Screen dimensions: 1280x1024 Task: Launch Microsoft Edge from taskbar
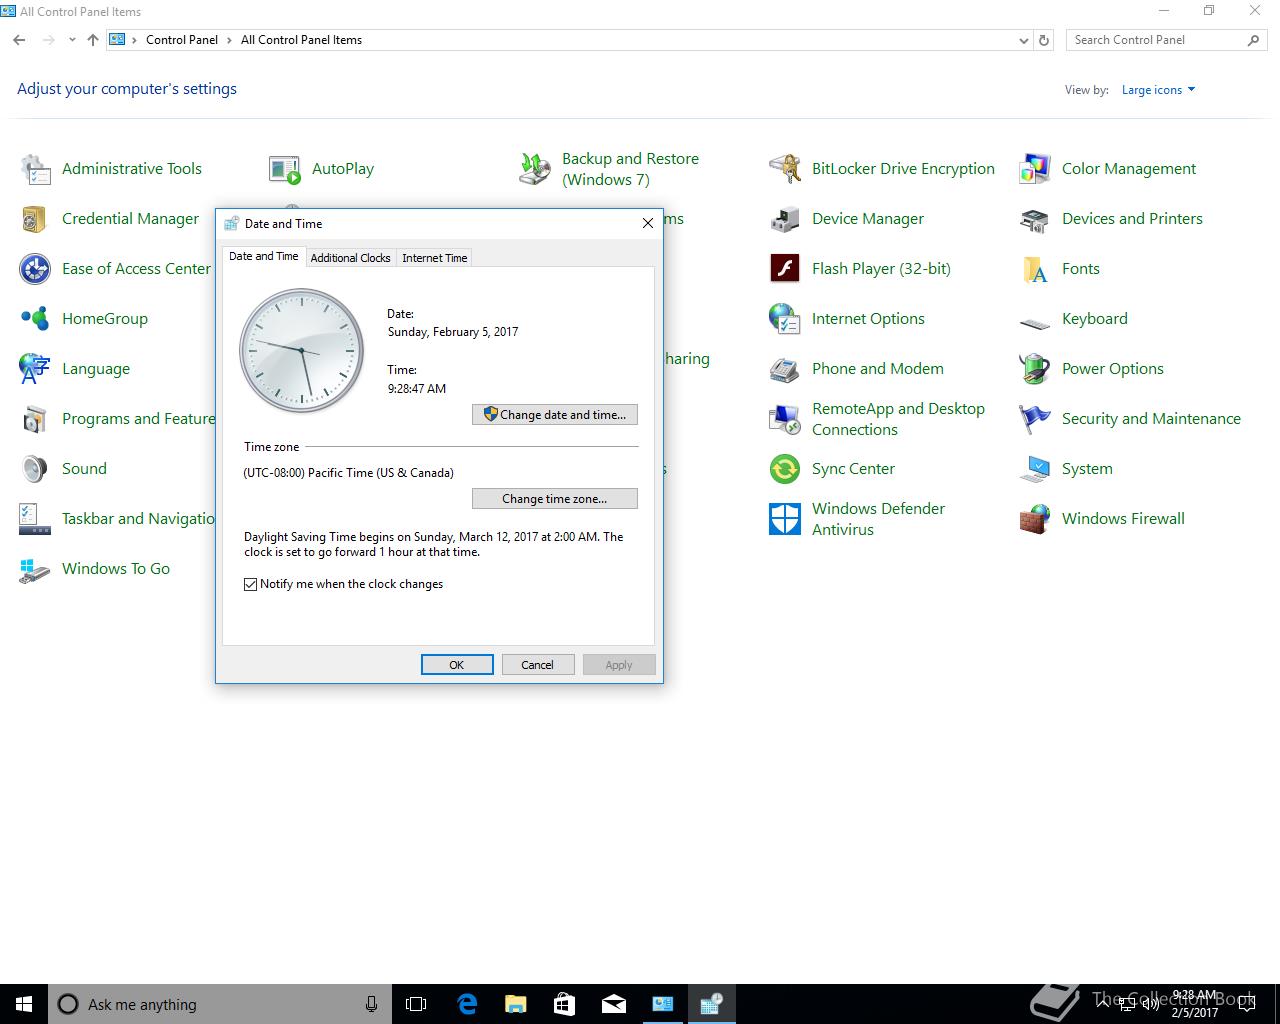[x=466, y=1004]
